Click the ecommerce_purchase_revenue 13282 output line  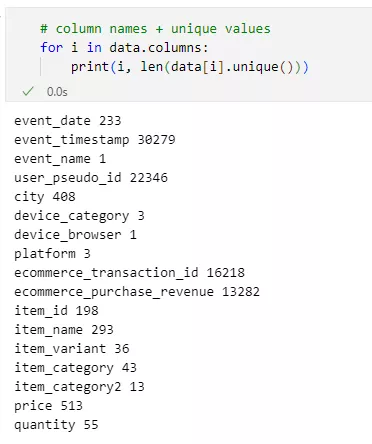[x=137, y=292]
